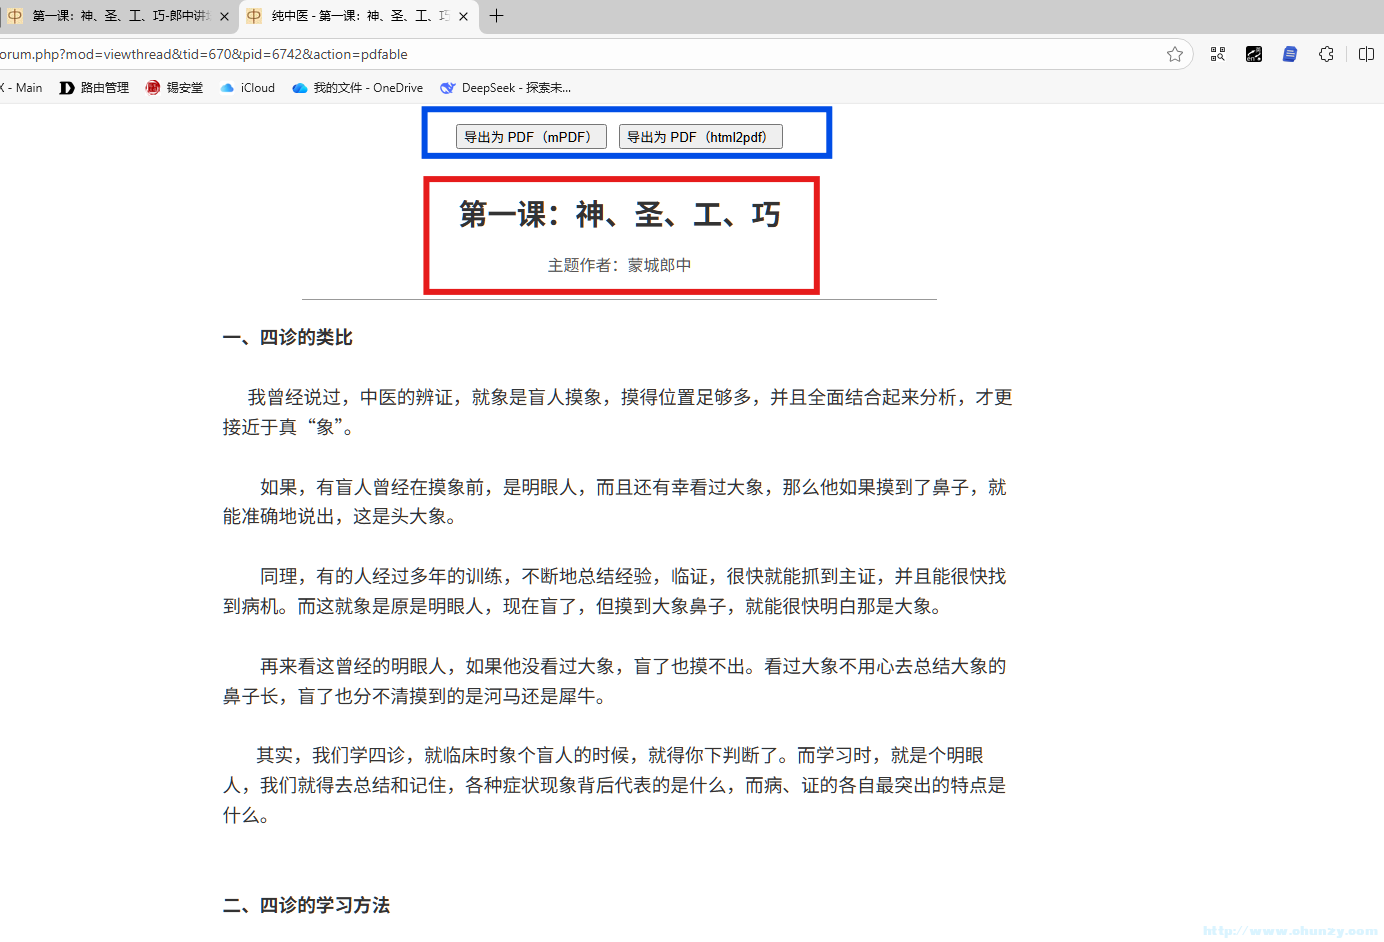
Task: Toggle the split screen view icon
Action: (x=1366, y=54)
